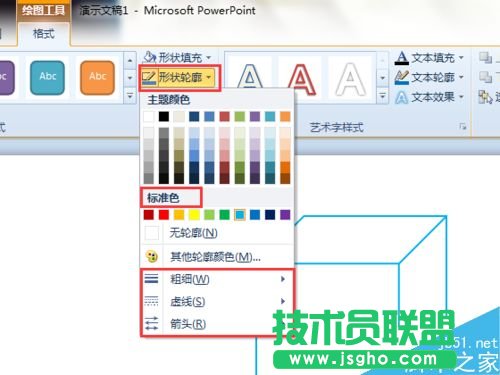Pick orange theme color in top row
Viewport: 500px width, 375px height.
[285, 116]
